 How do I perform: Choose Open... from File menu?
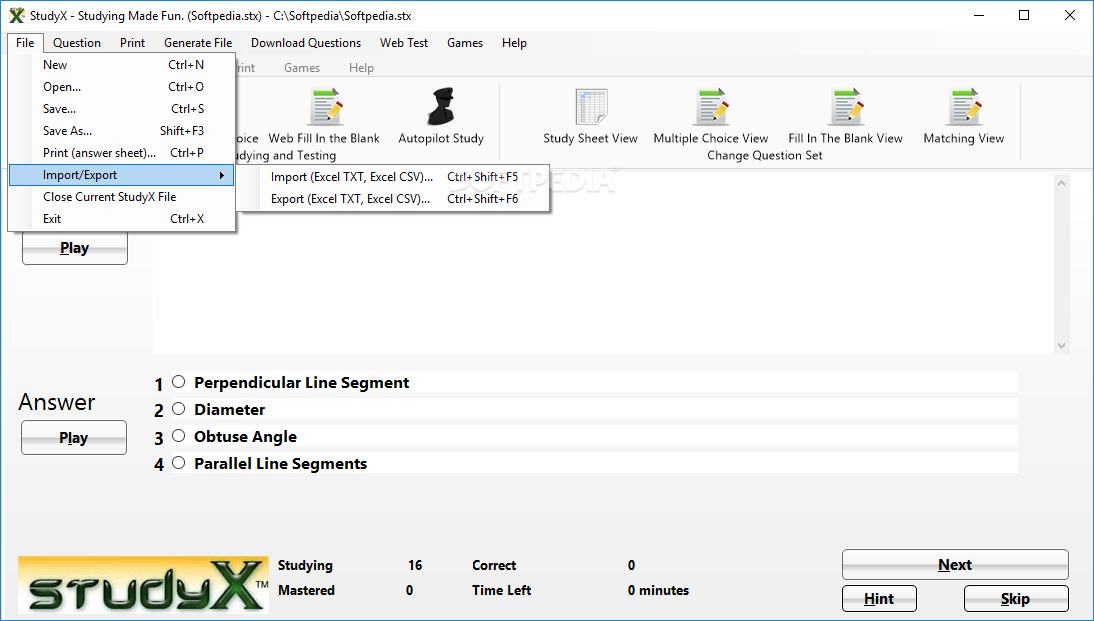[121, 87]
